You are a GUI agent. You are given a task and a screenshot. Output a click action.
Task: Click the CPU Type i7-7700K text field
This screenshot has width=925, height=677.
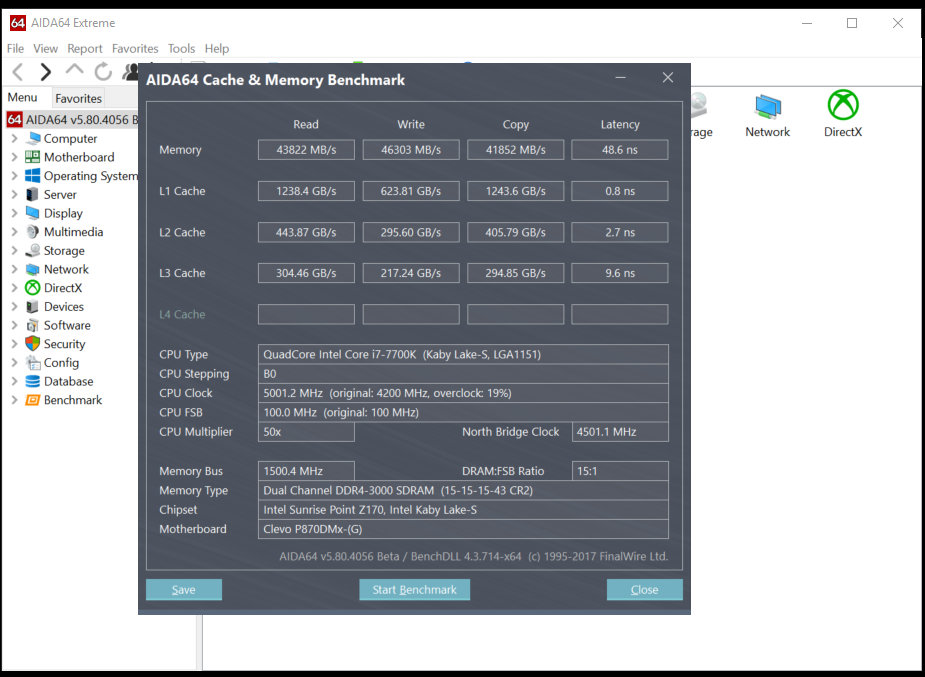click(x=463, y=354)
